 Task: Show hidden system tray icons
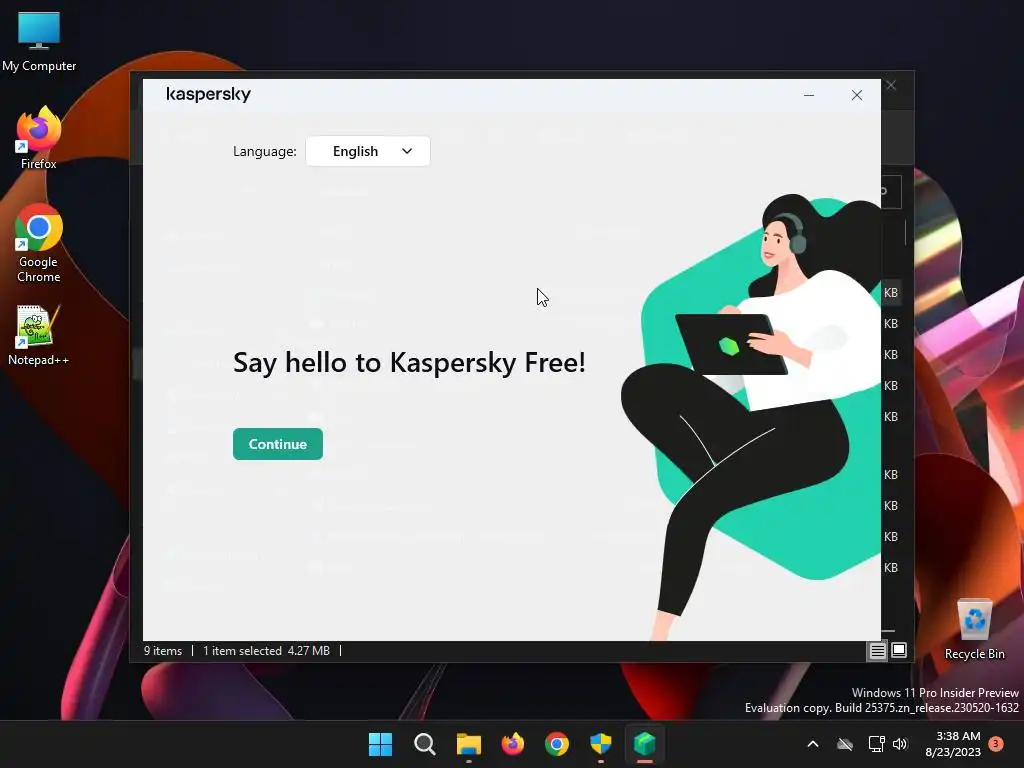813,744
